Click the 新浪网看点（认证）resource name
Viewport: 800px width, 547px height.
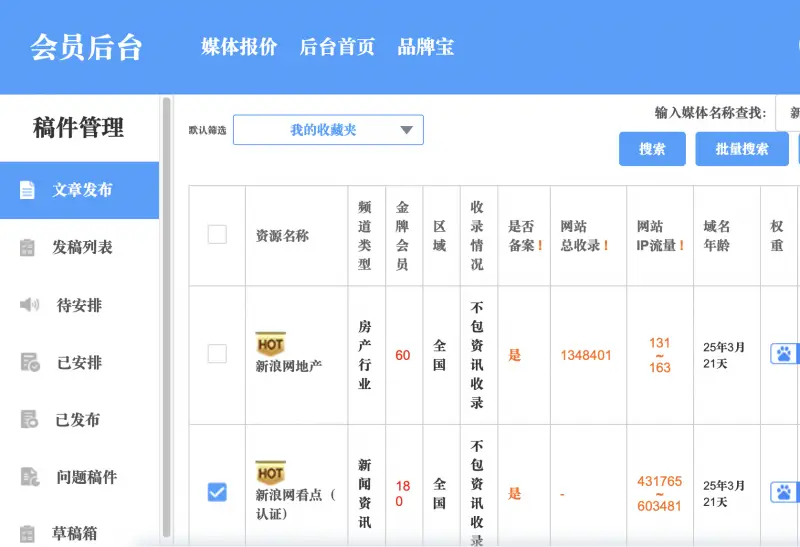tap(296, 504)
